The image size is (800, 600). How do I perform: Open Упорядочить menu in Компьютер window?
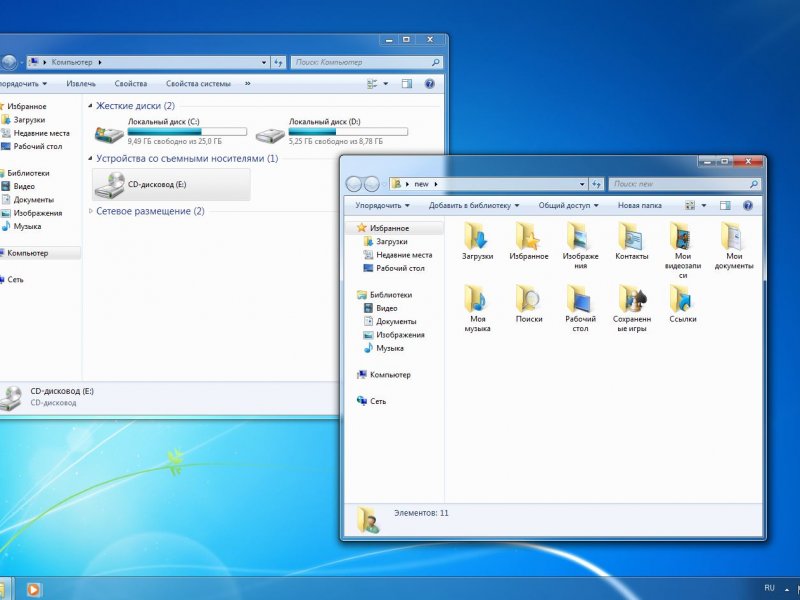23,84
